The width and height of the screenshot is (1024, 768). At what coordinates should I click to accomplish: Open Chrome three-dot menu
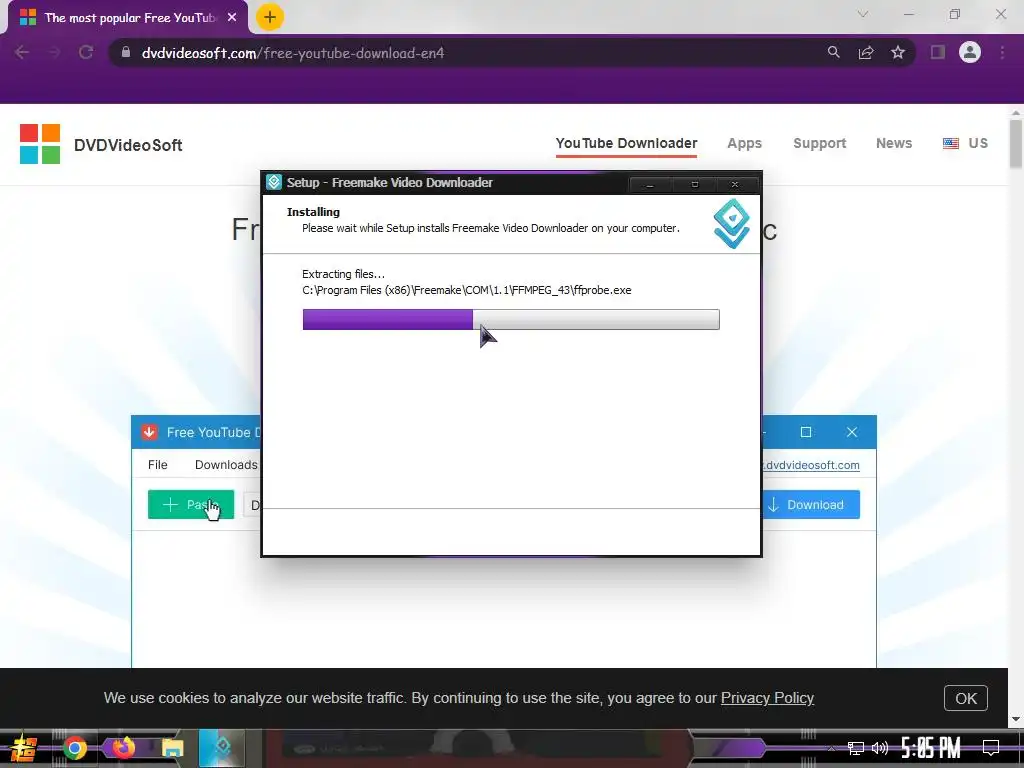[1002, 53]
